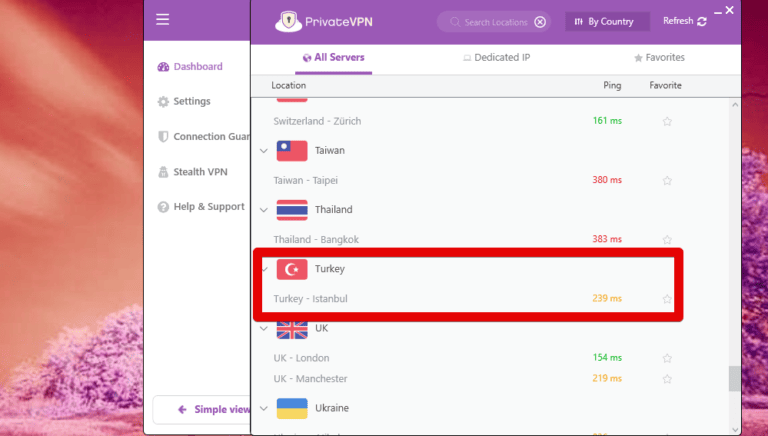
Task: Switch to Simple view
Action: (214, 409)
